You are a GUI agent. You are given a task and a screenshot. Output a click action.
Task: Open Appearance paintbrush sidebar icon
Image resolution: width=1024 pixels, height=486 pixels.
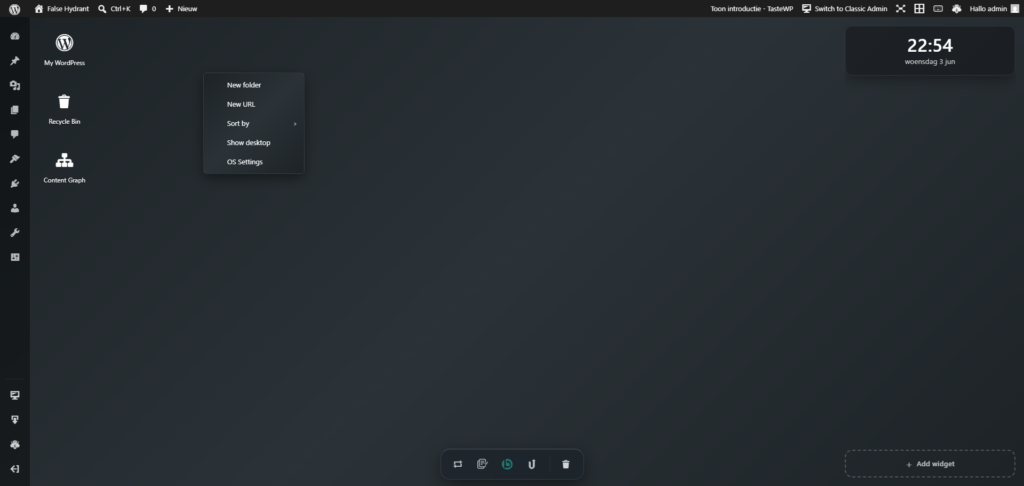[15, 159]
